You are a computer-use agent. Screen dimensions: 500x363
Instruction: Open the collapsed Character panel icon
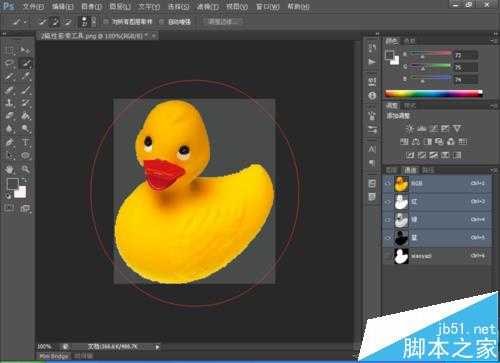click(x=372, y=149)
